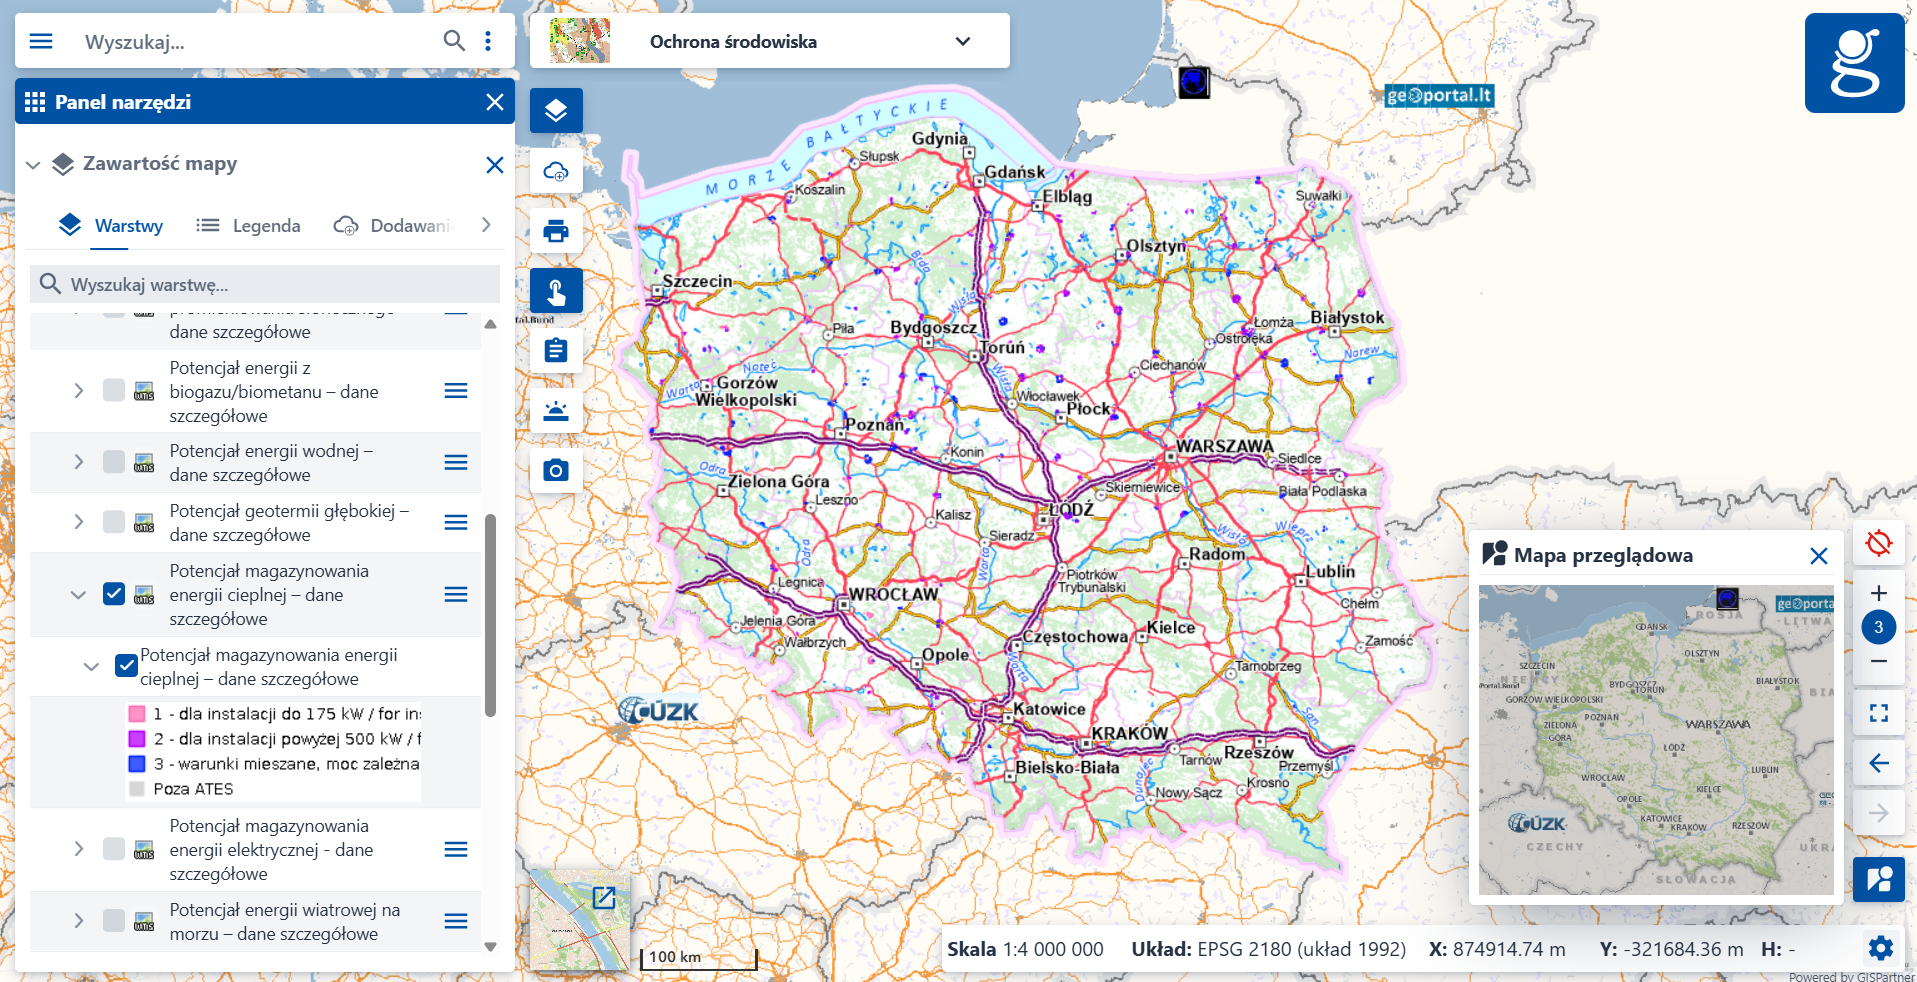Expand Potencjał energii wodnej layer
1917x982 pixels.
coord(79,462)
